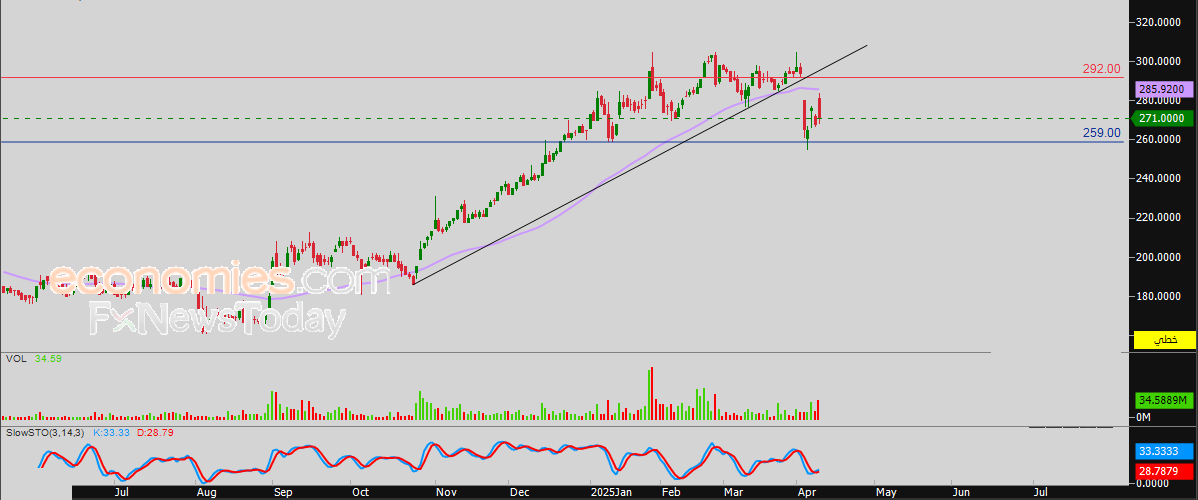Click the Jul 2024 time axis label
The width and height of the screenshot is (1198, 500).
(121, 493)
